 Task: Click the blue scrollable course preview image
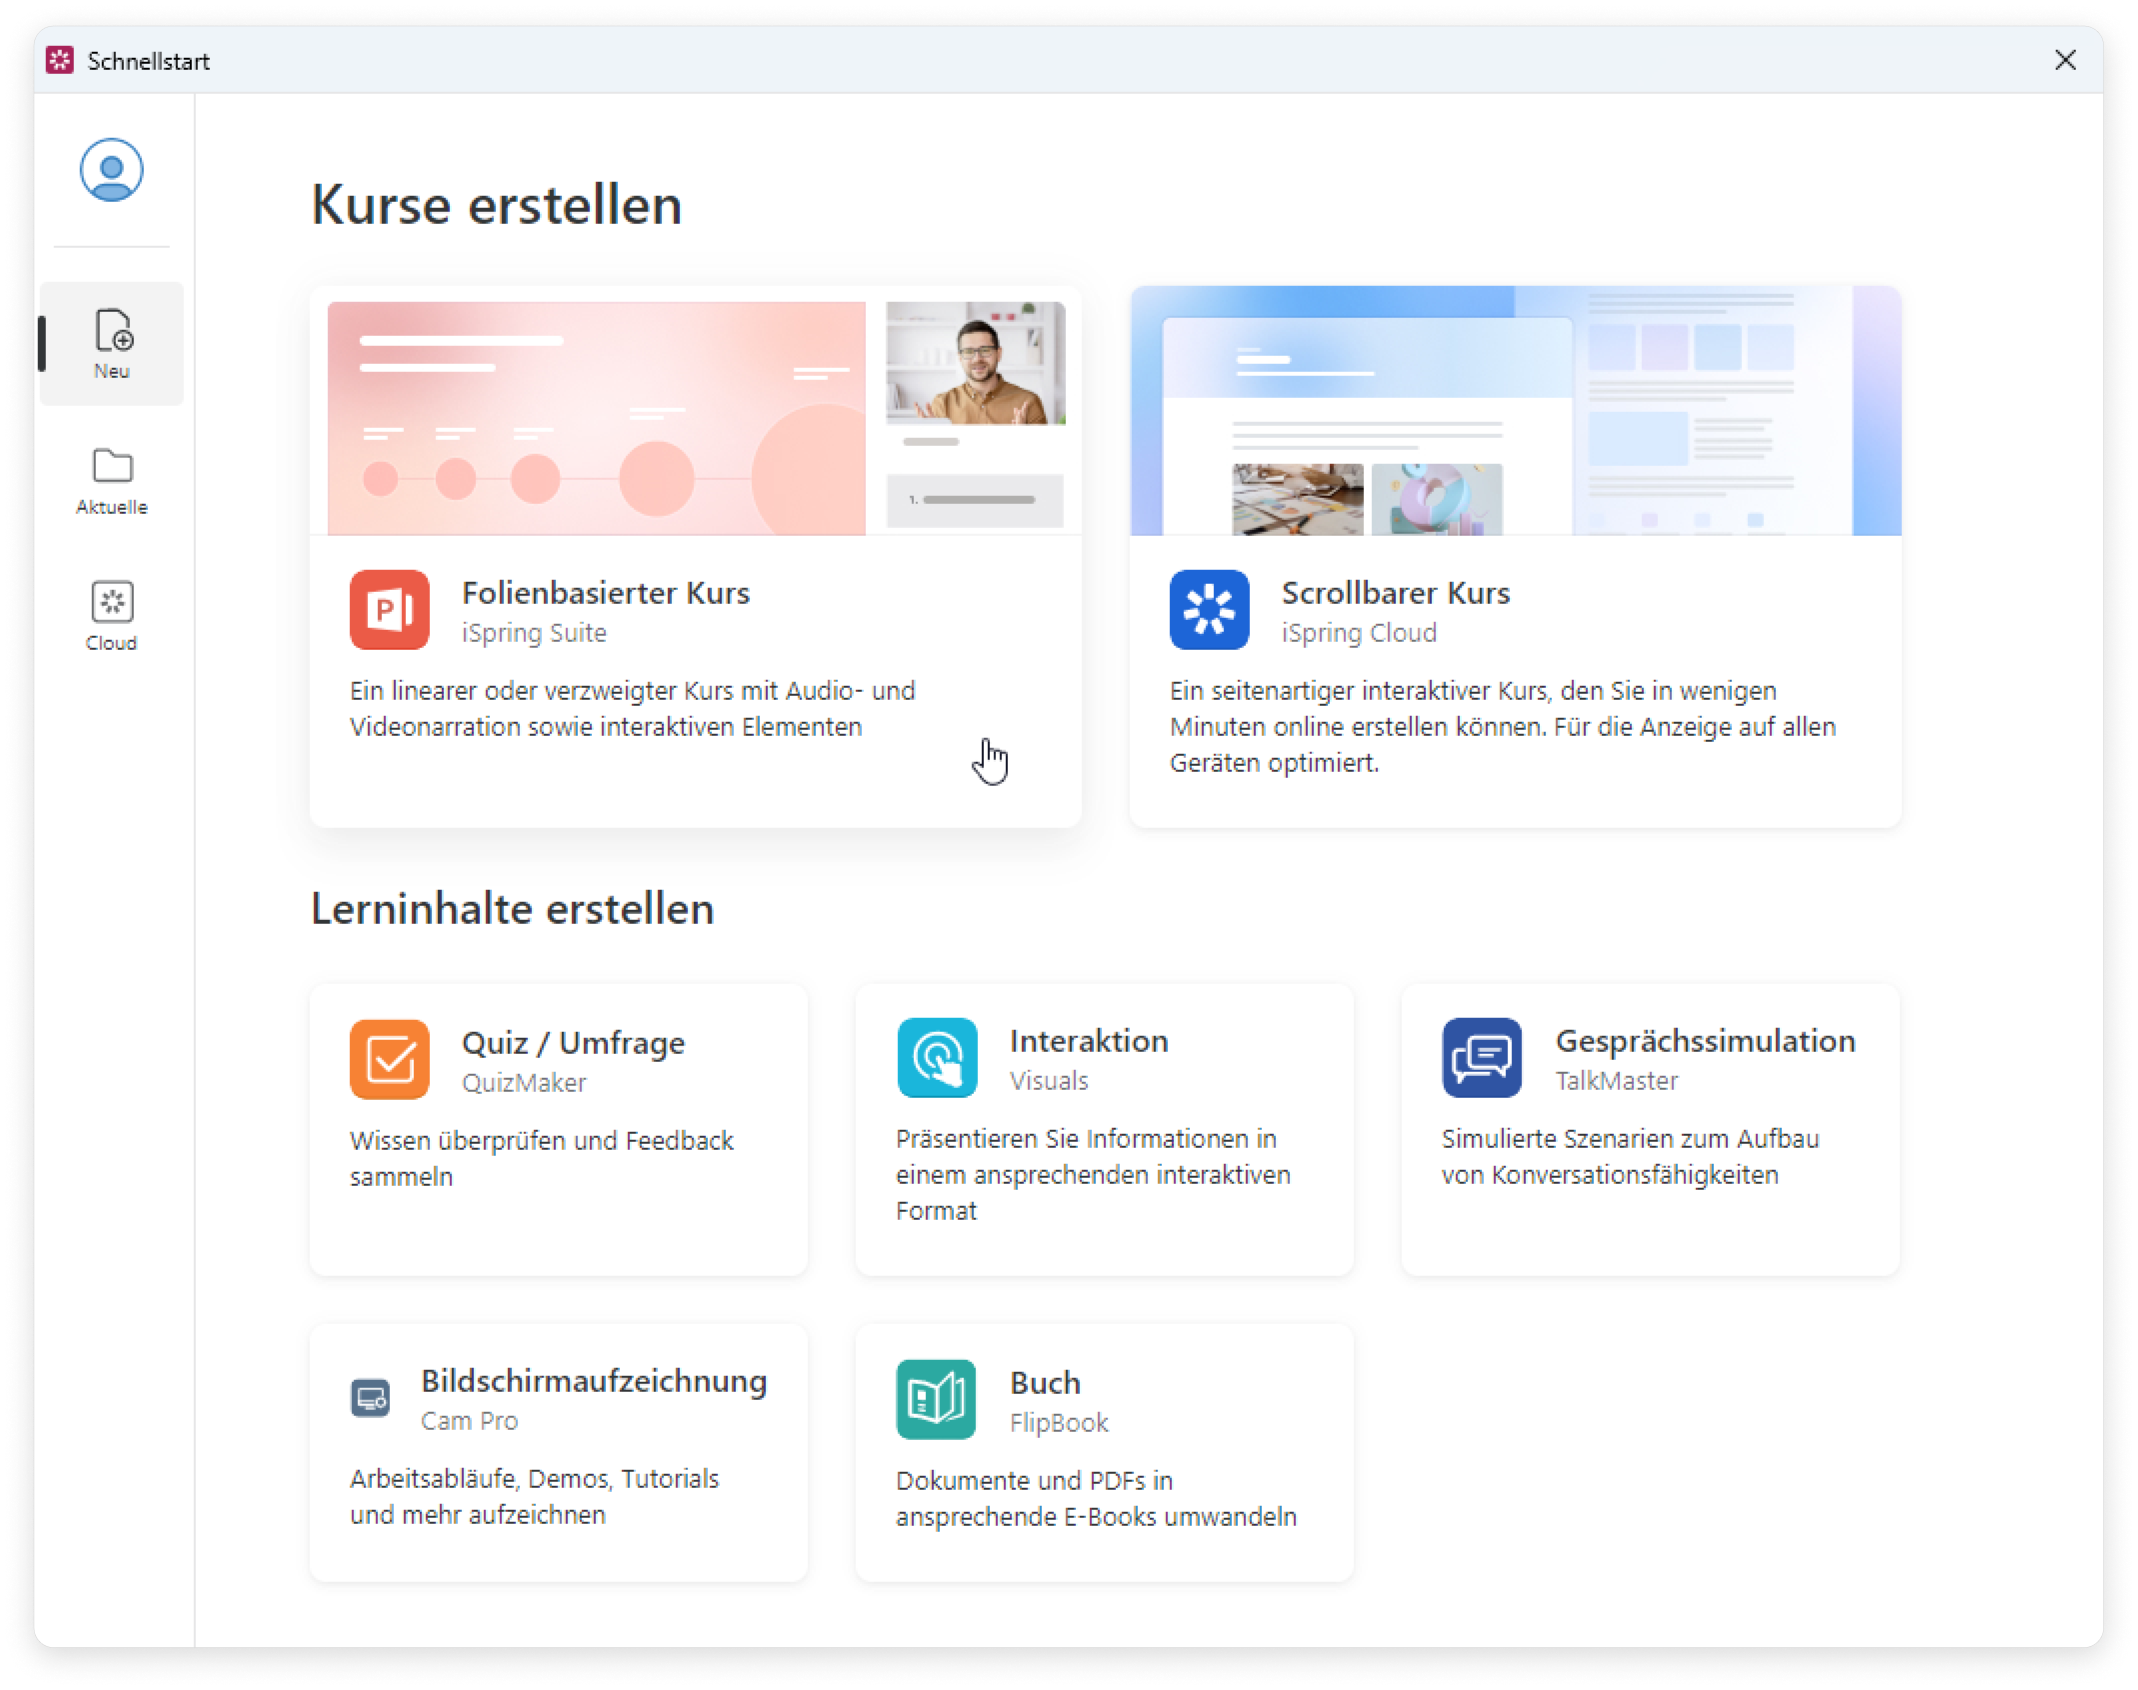point(1515,411)
